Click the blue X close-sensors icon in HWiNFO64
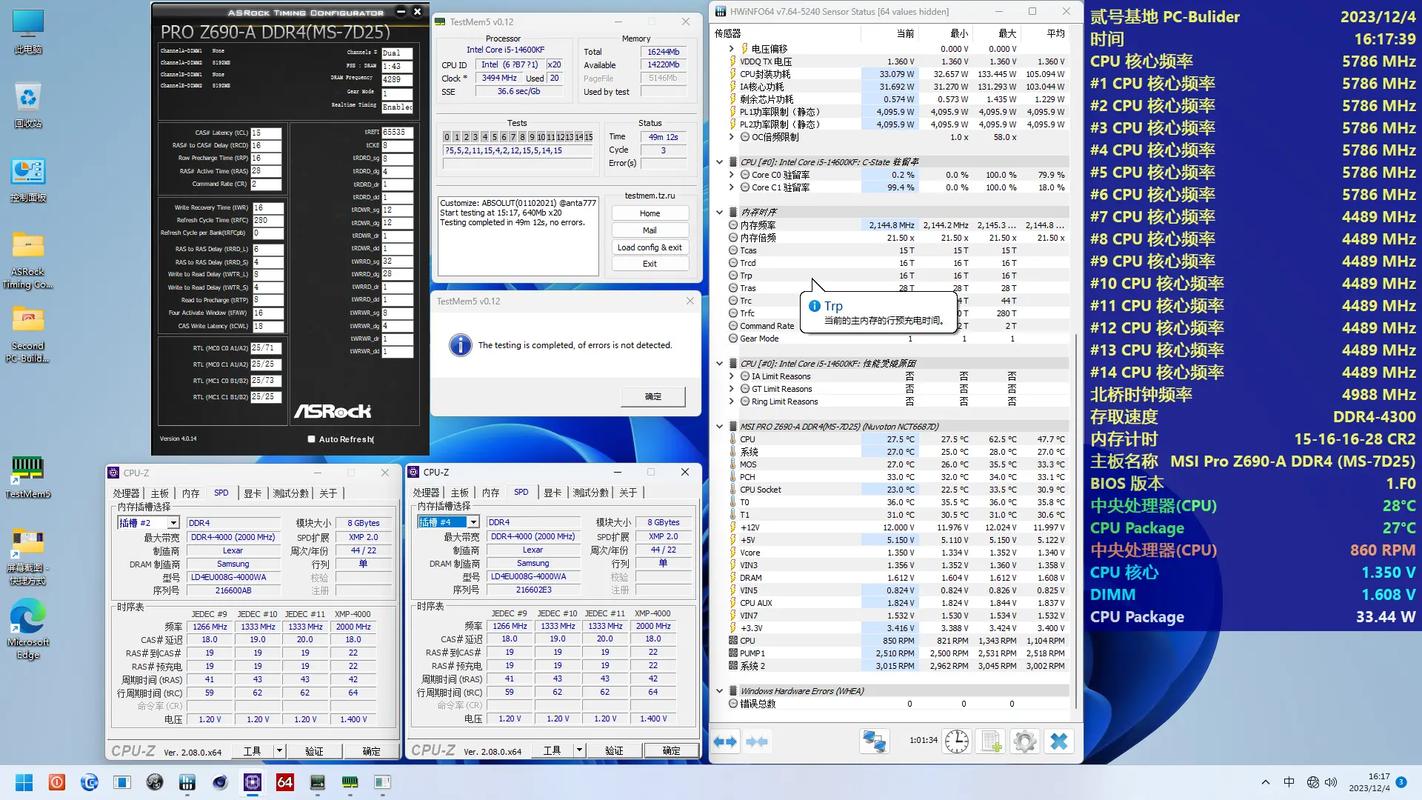 tap(1059, 741)
